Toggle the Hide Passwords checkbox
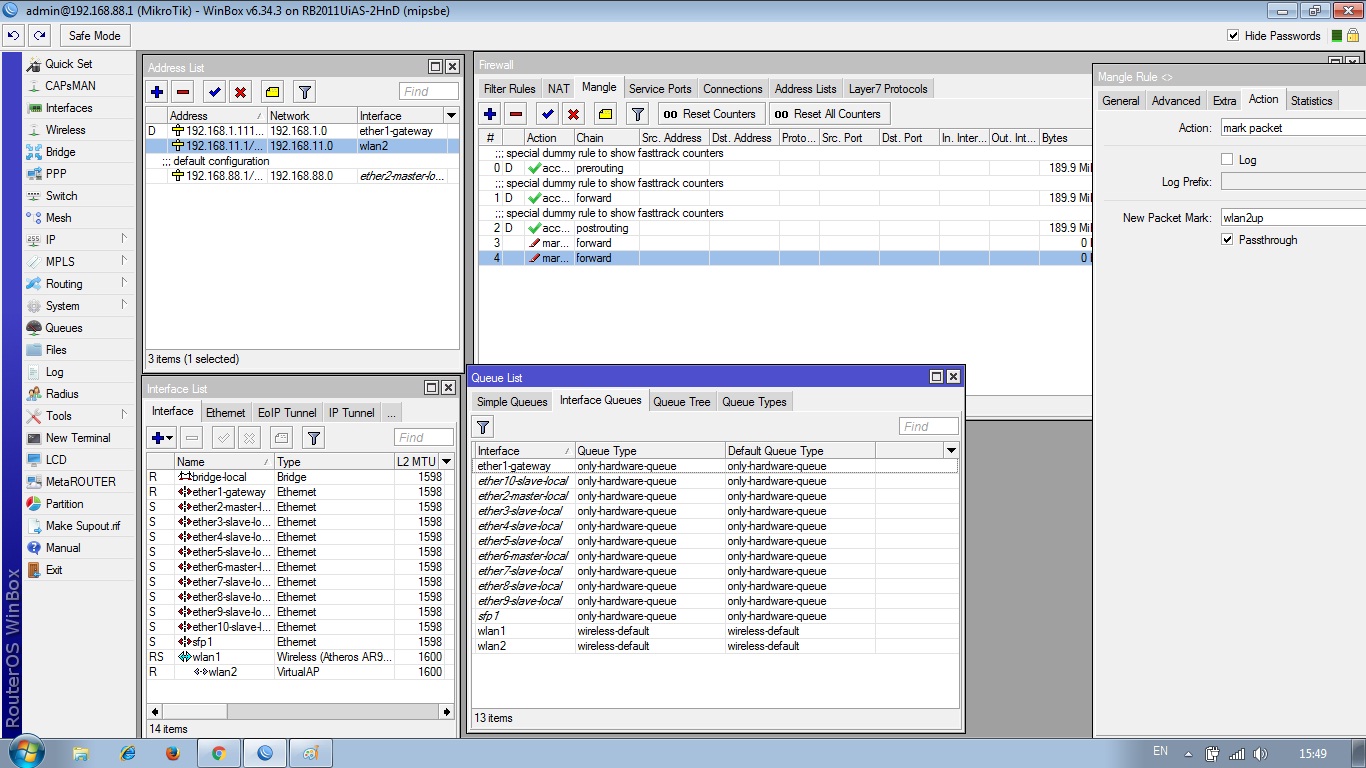Image resolution: width=1366 pixels, height=768 pixels. click(x=1233, y=36)
